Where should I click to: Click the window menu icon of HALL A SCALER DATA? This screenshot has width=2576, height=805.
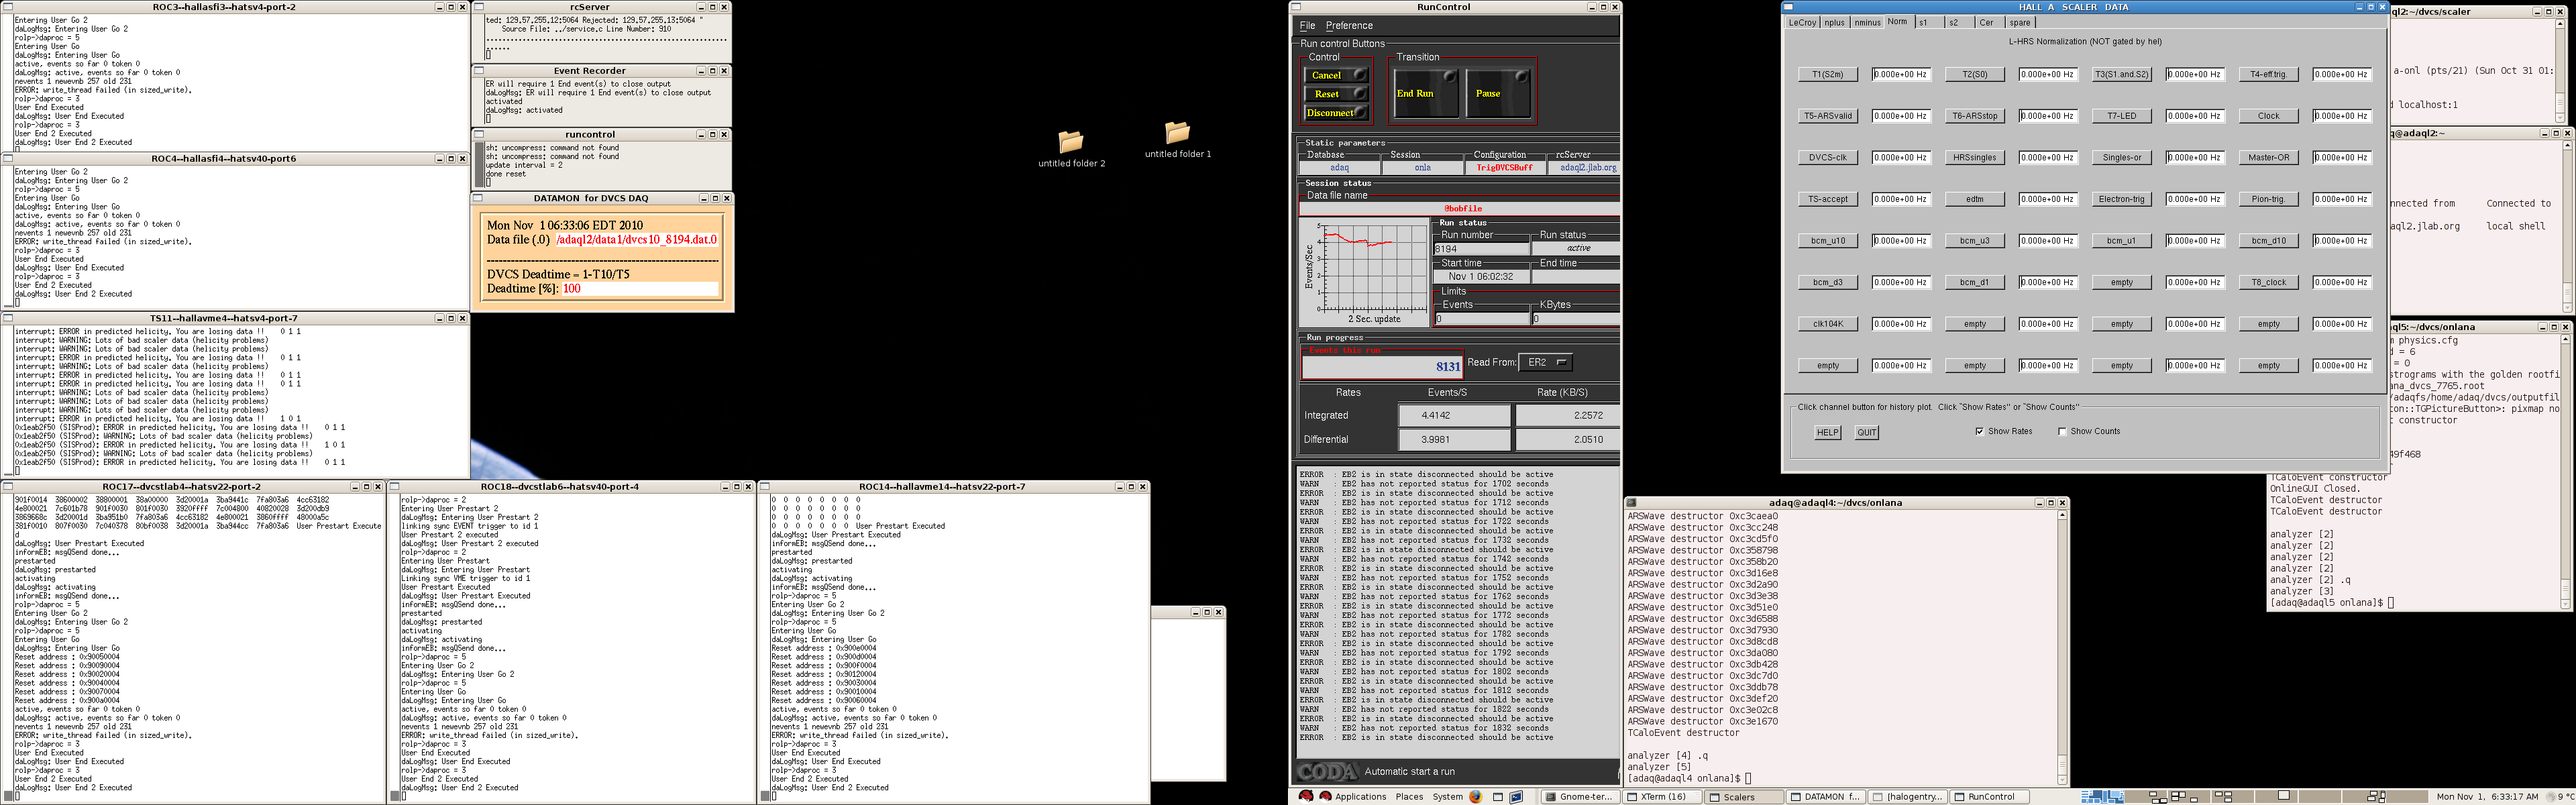point(1790,7)
